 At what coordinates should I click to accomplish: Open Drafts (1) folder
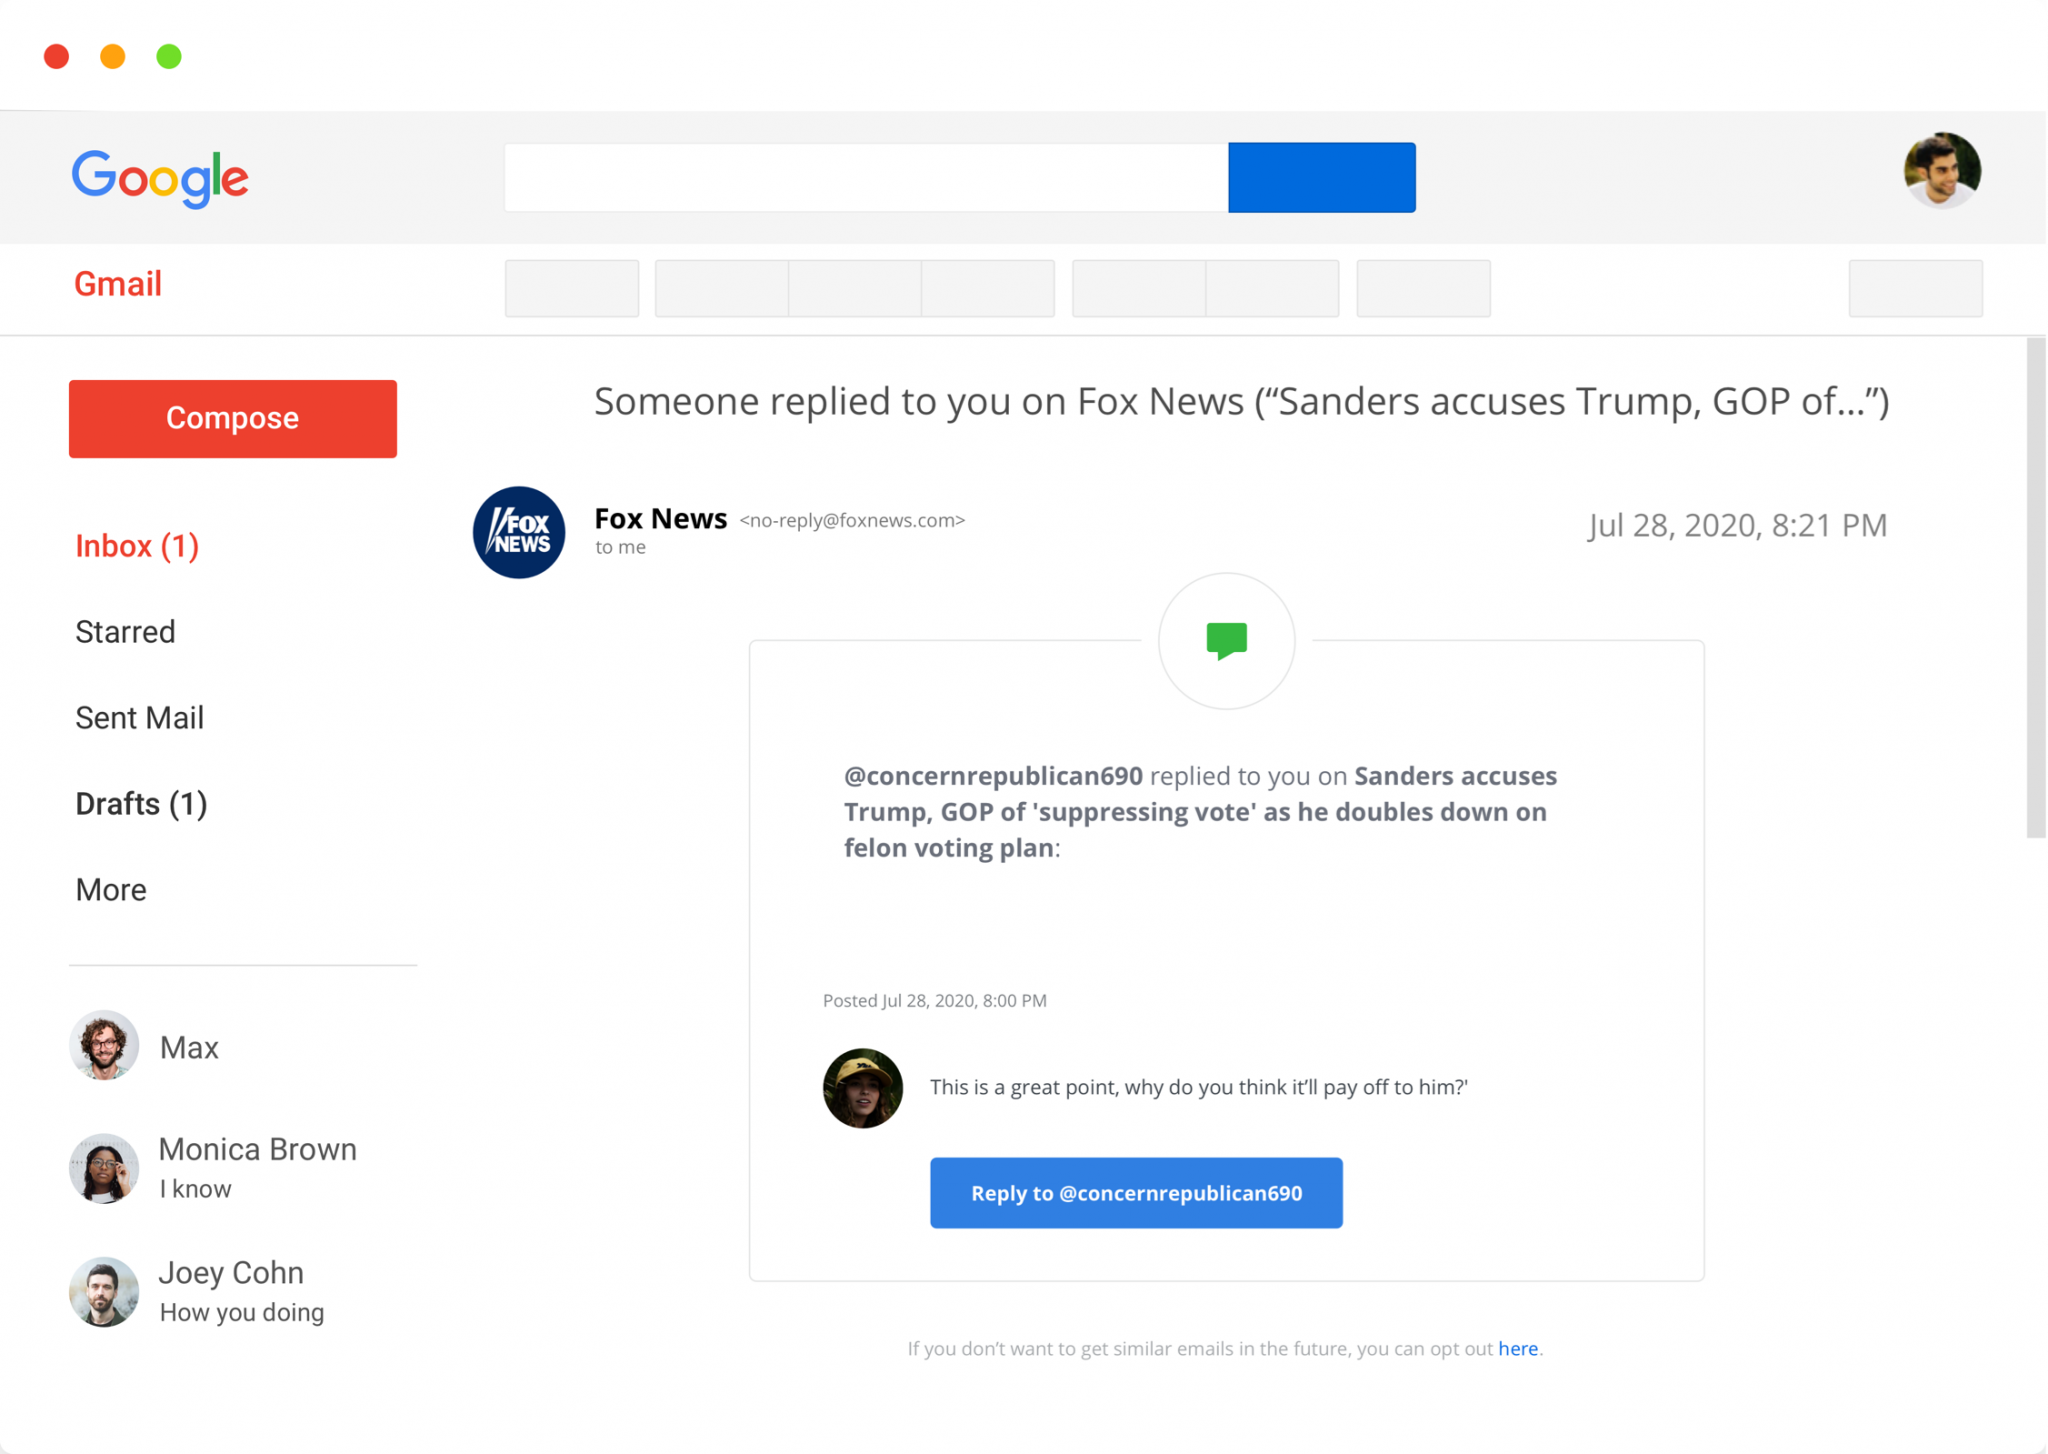click(141, 804)
